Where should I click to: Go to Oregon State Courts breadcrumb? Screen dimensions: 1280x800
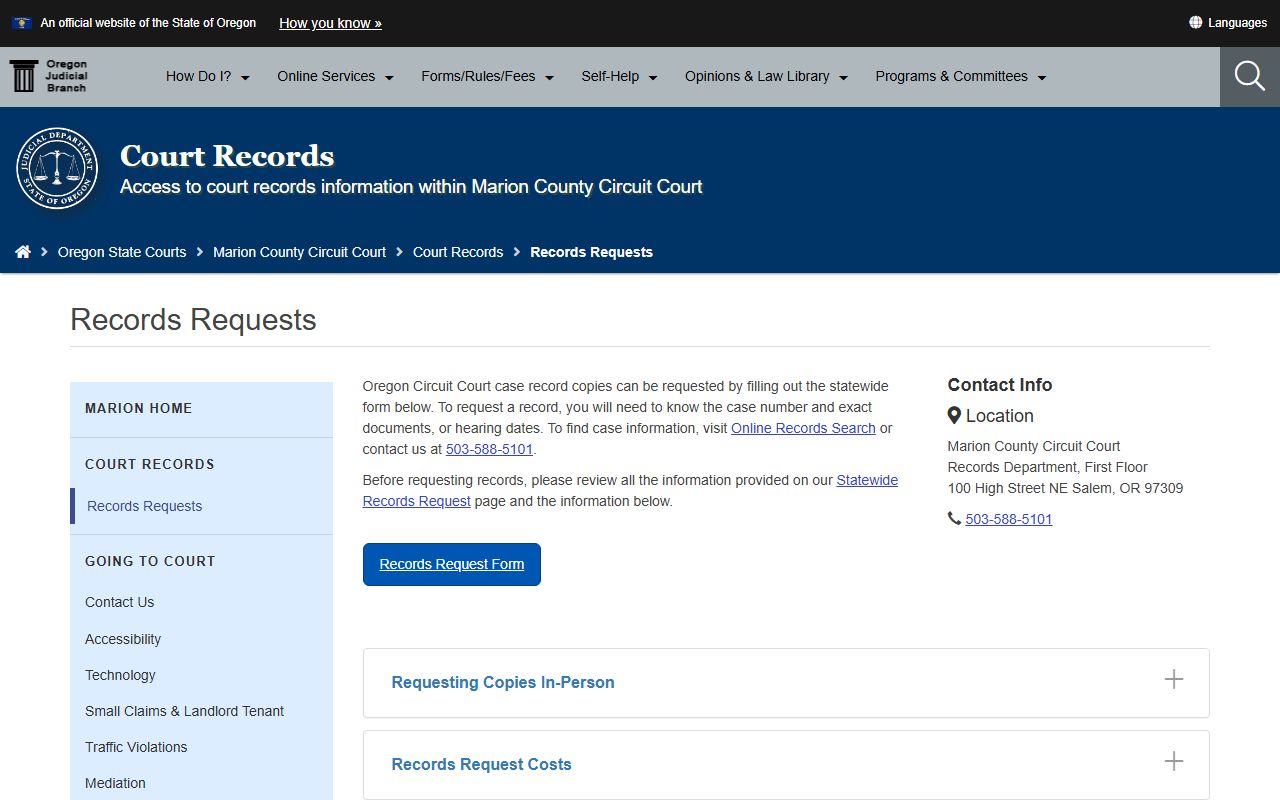pyautogui.click(x=122, y=252)
